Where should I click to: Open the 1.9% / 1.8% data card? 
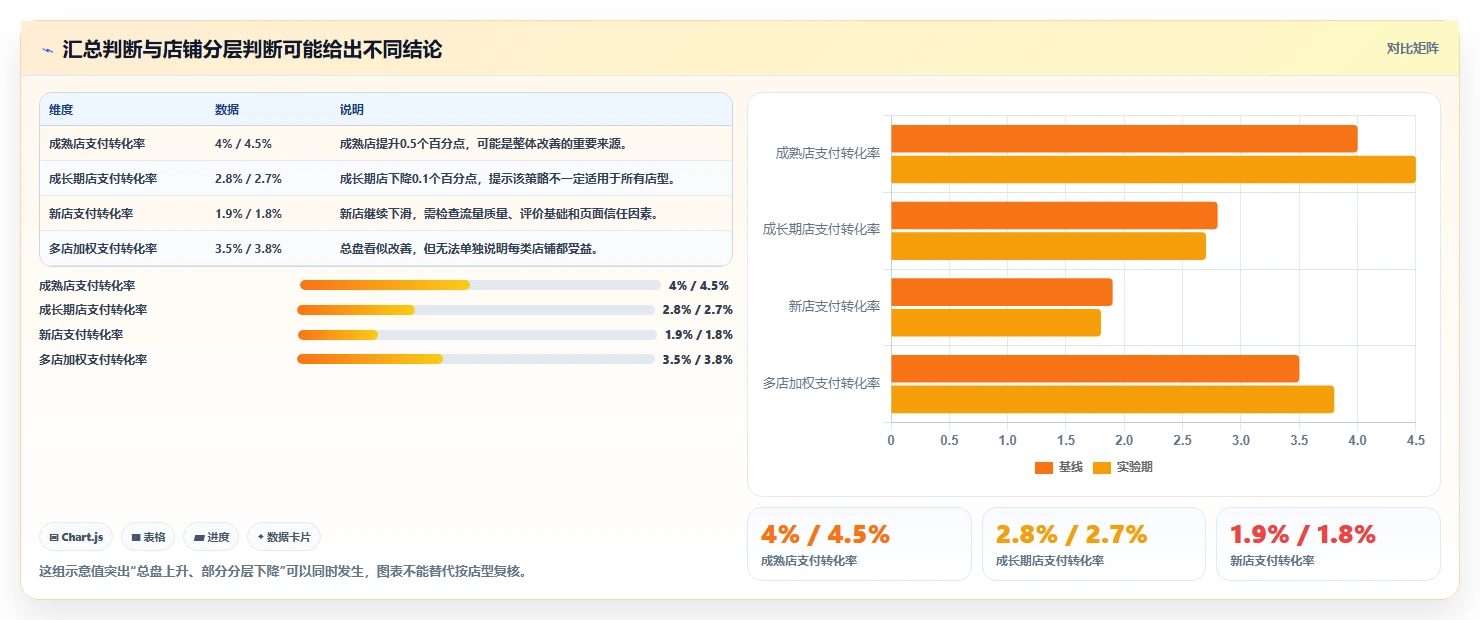[1328, 544]
